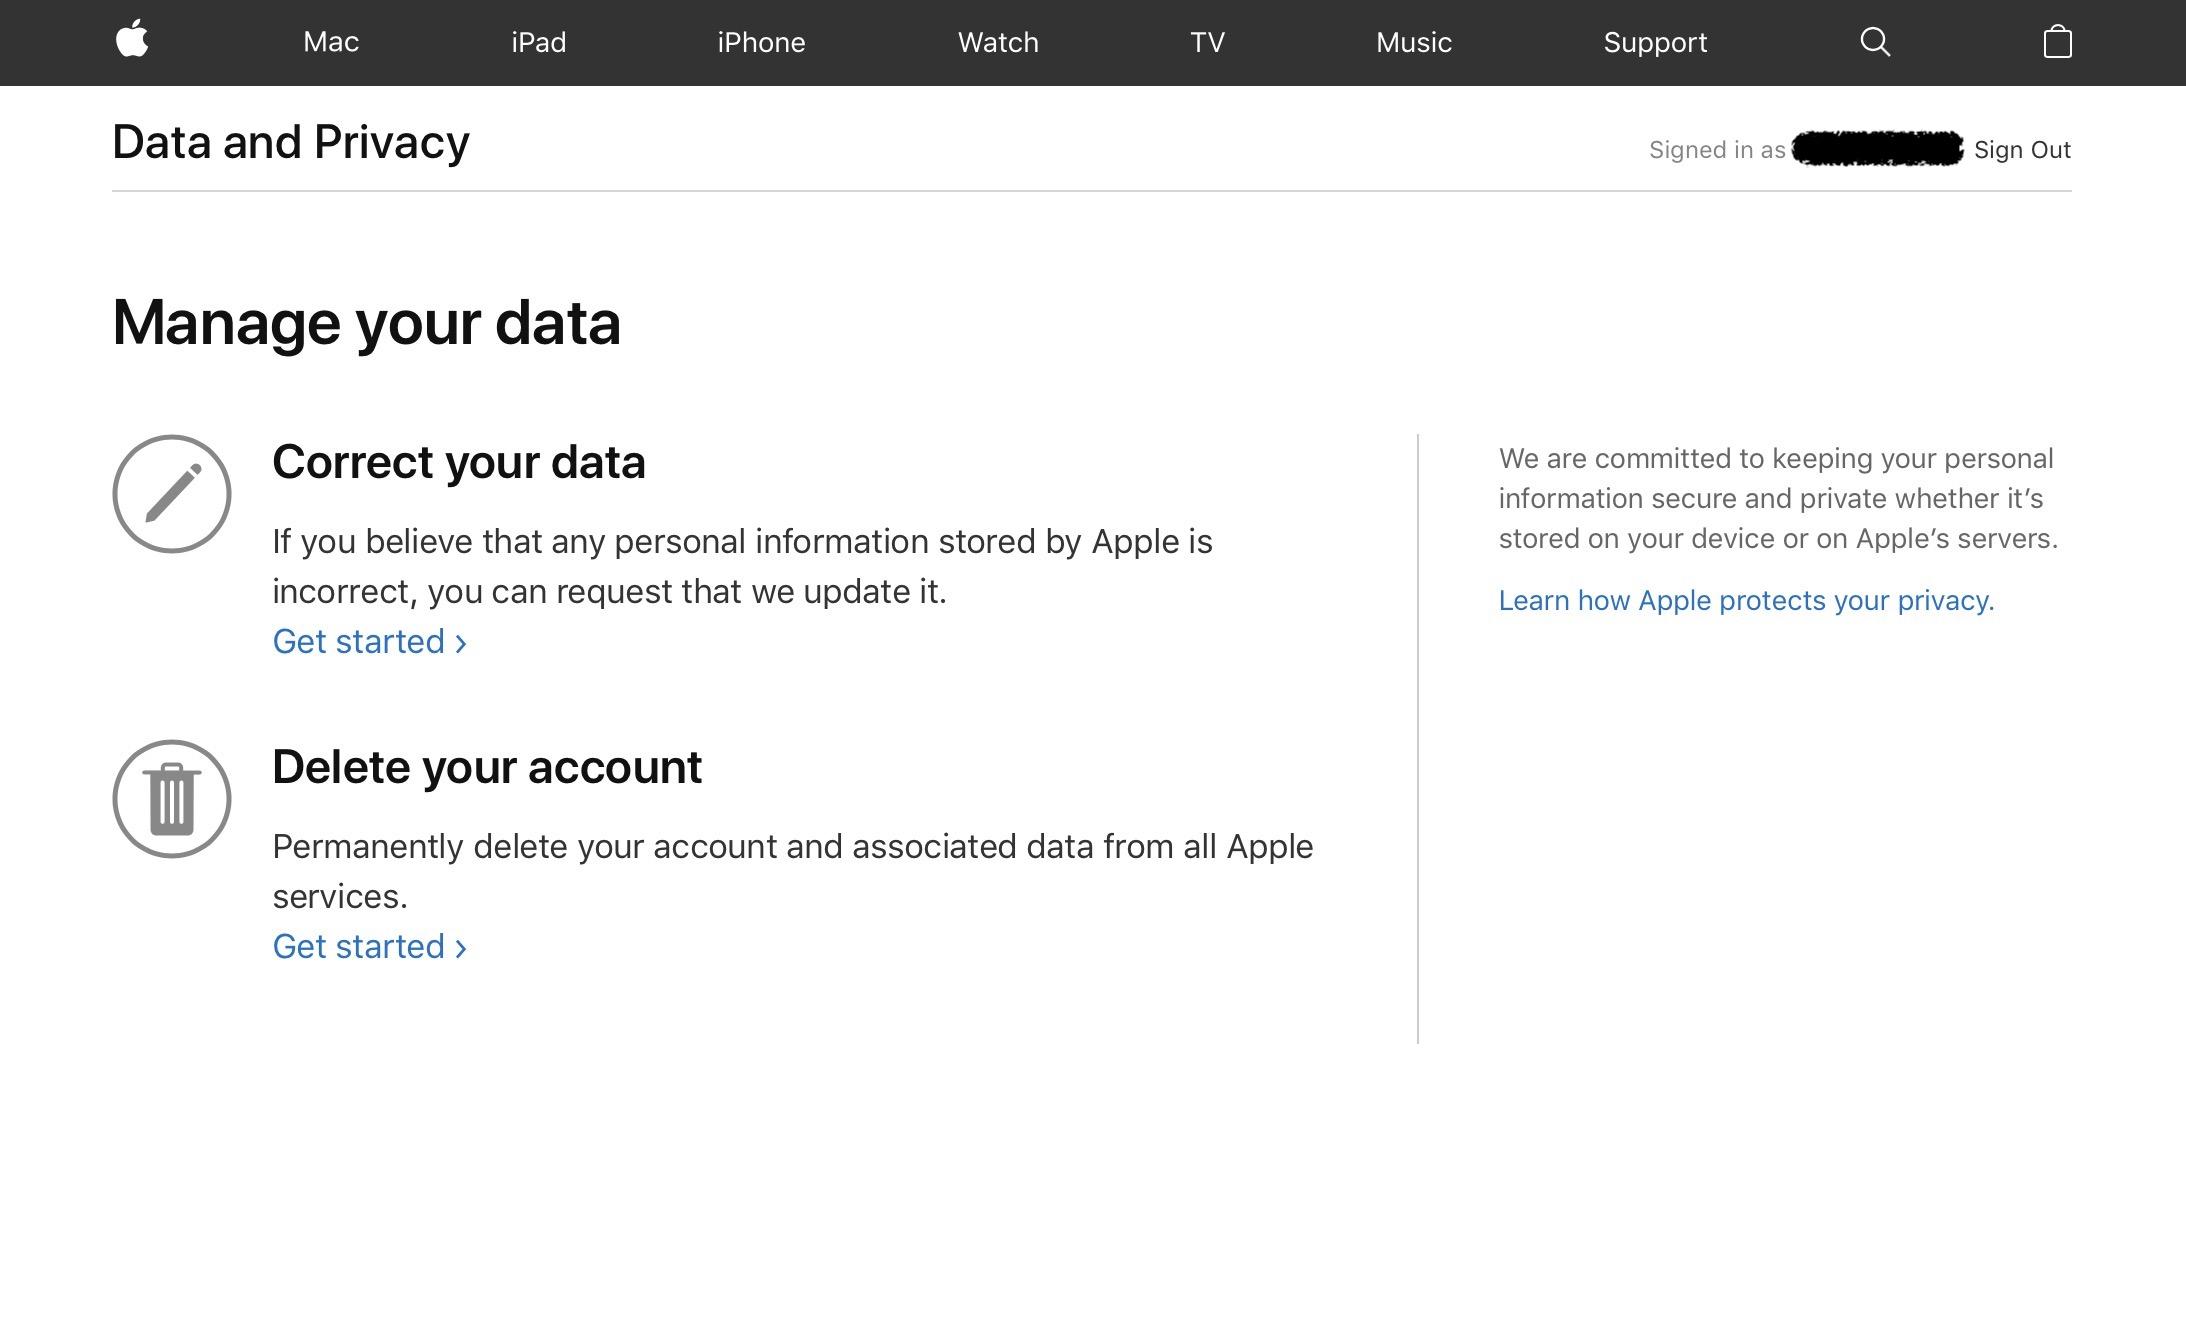Screen dimensions: 2186x1338
Task: Go to the Support page
Action: click(x=1655, y=42)
